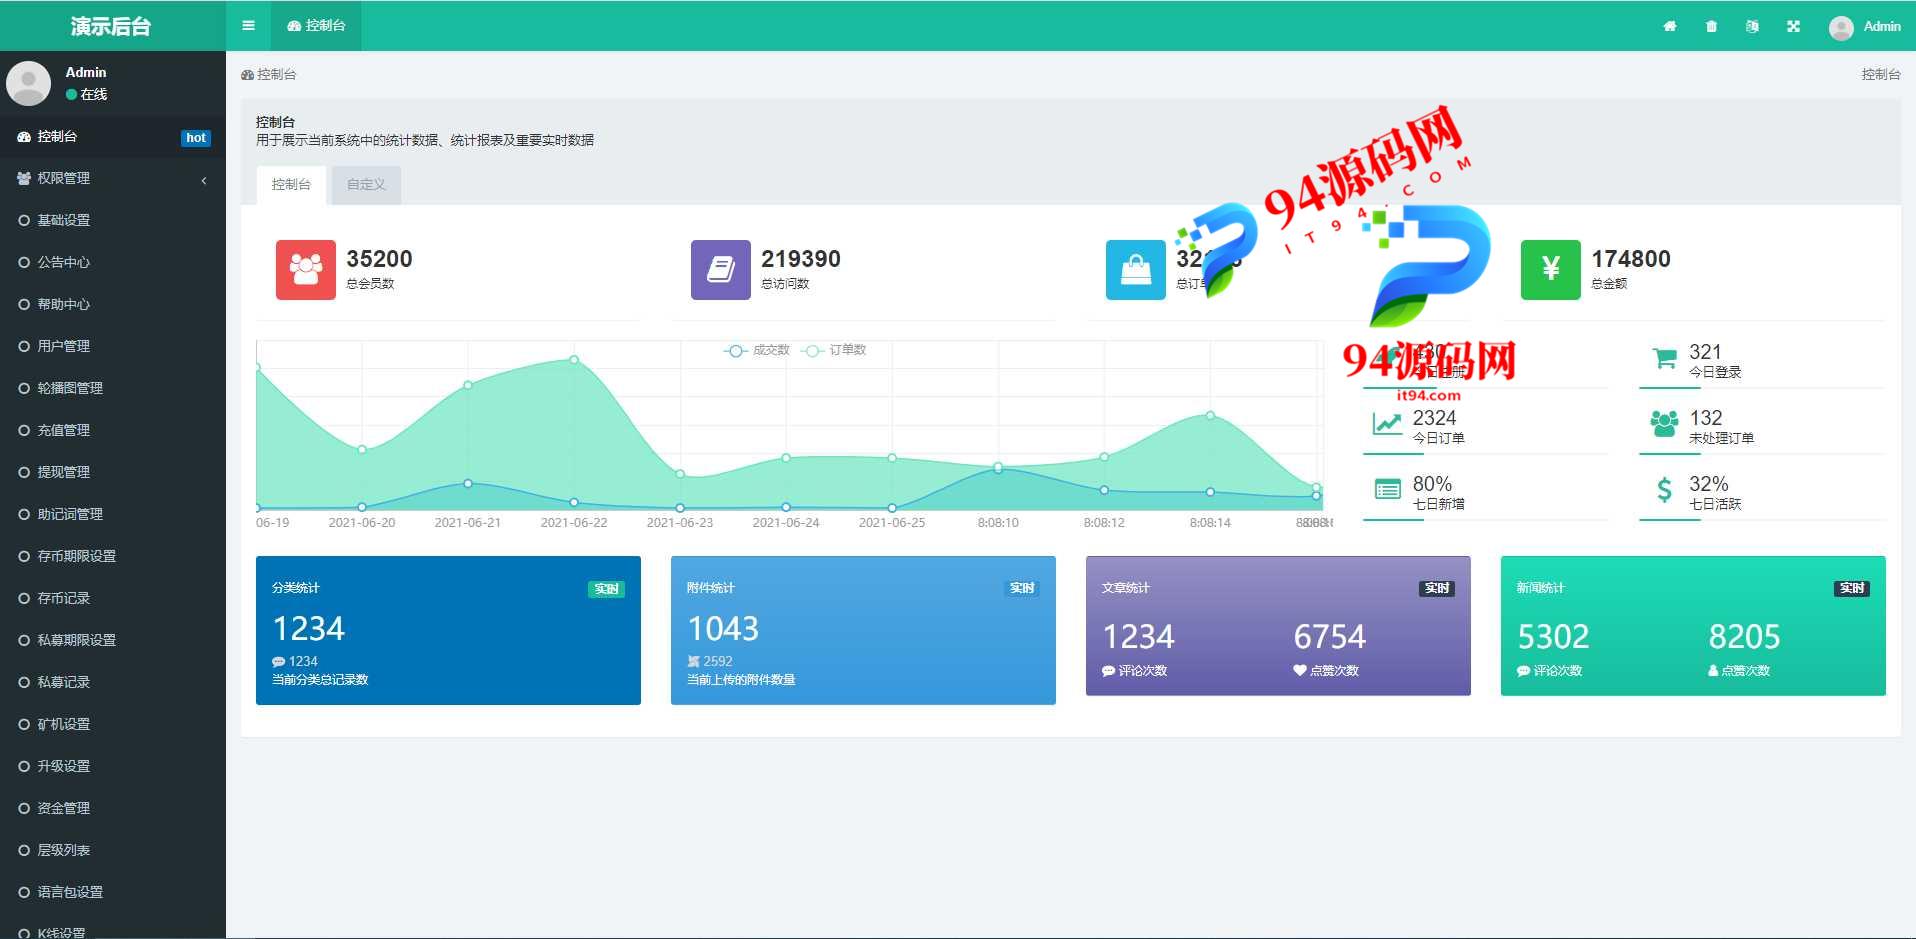Click the users icon by 未处理订单
Image resolution: width=1916 pixels, height=939 pixels.
tap(1664, 424)
